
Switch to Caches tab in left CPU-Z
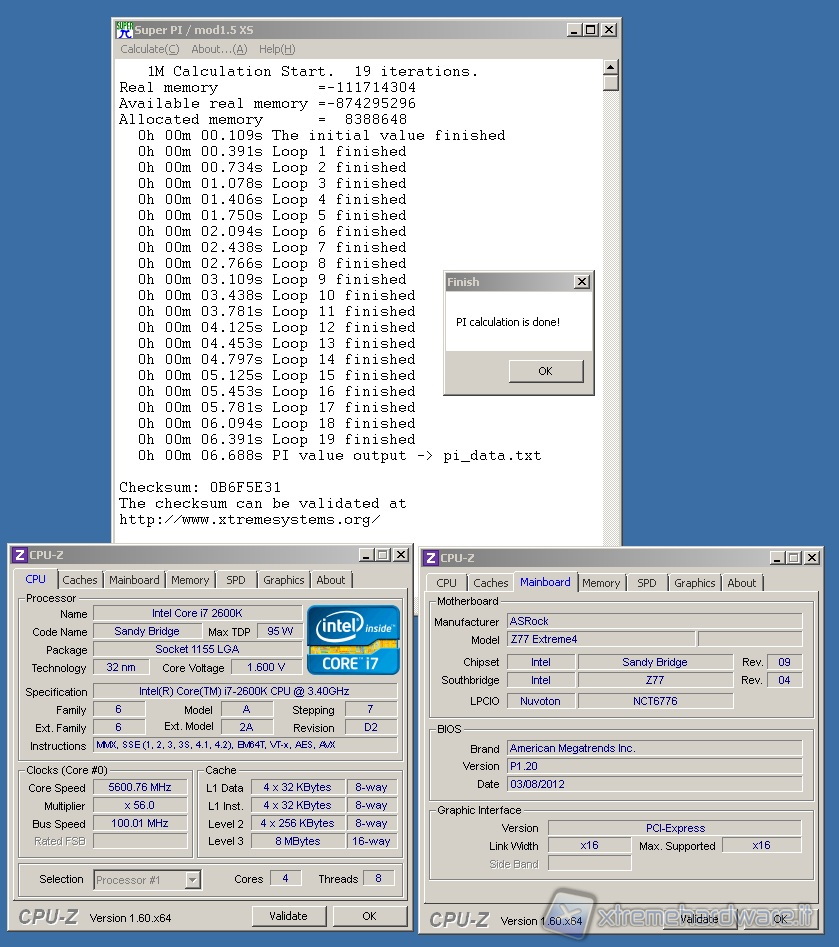pos(80,580)
